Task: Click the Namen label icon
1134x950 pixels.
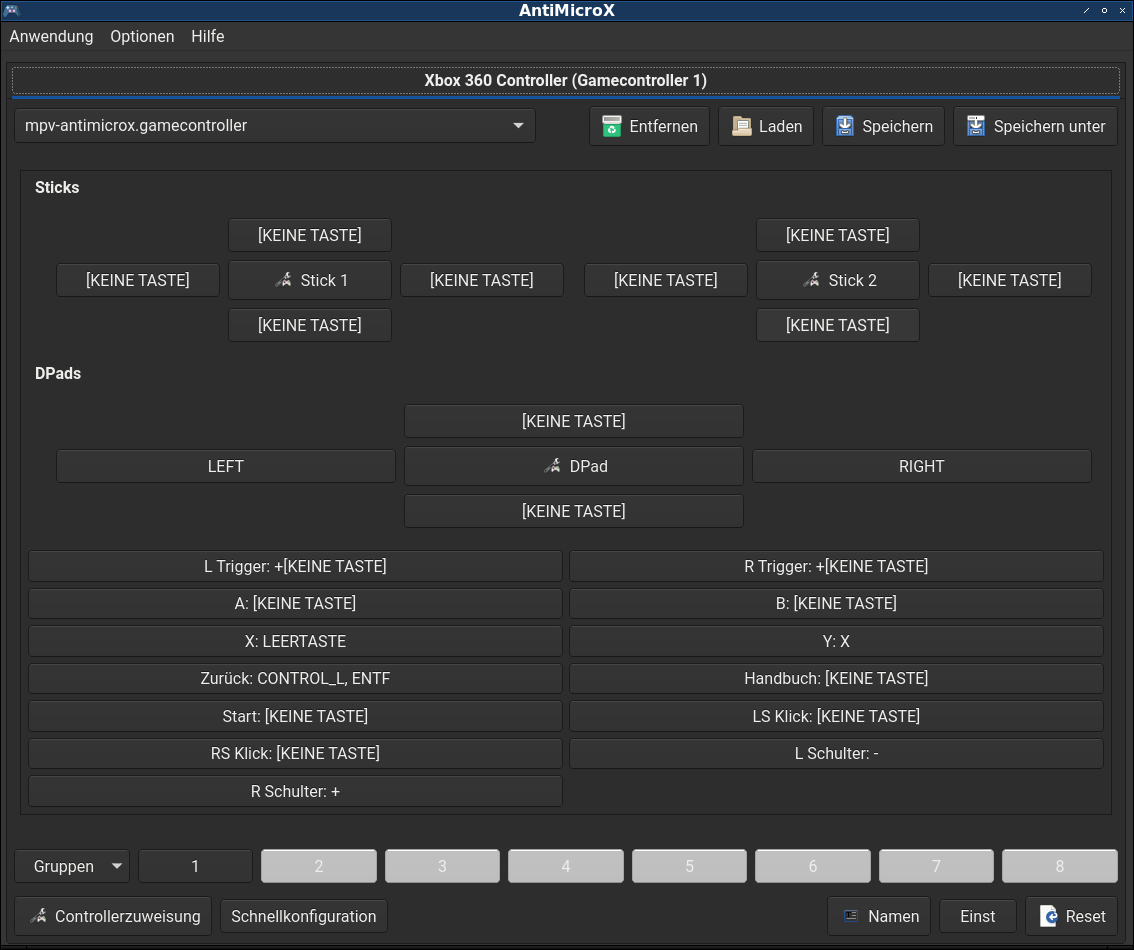Action: pyautogui.click(x=851, y=916)
